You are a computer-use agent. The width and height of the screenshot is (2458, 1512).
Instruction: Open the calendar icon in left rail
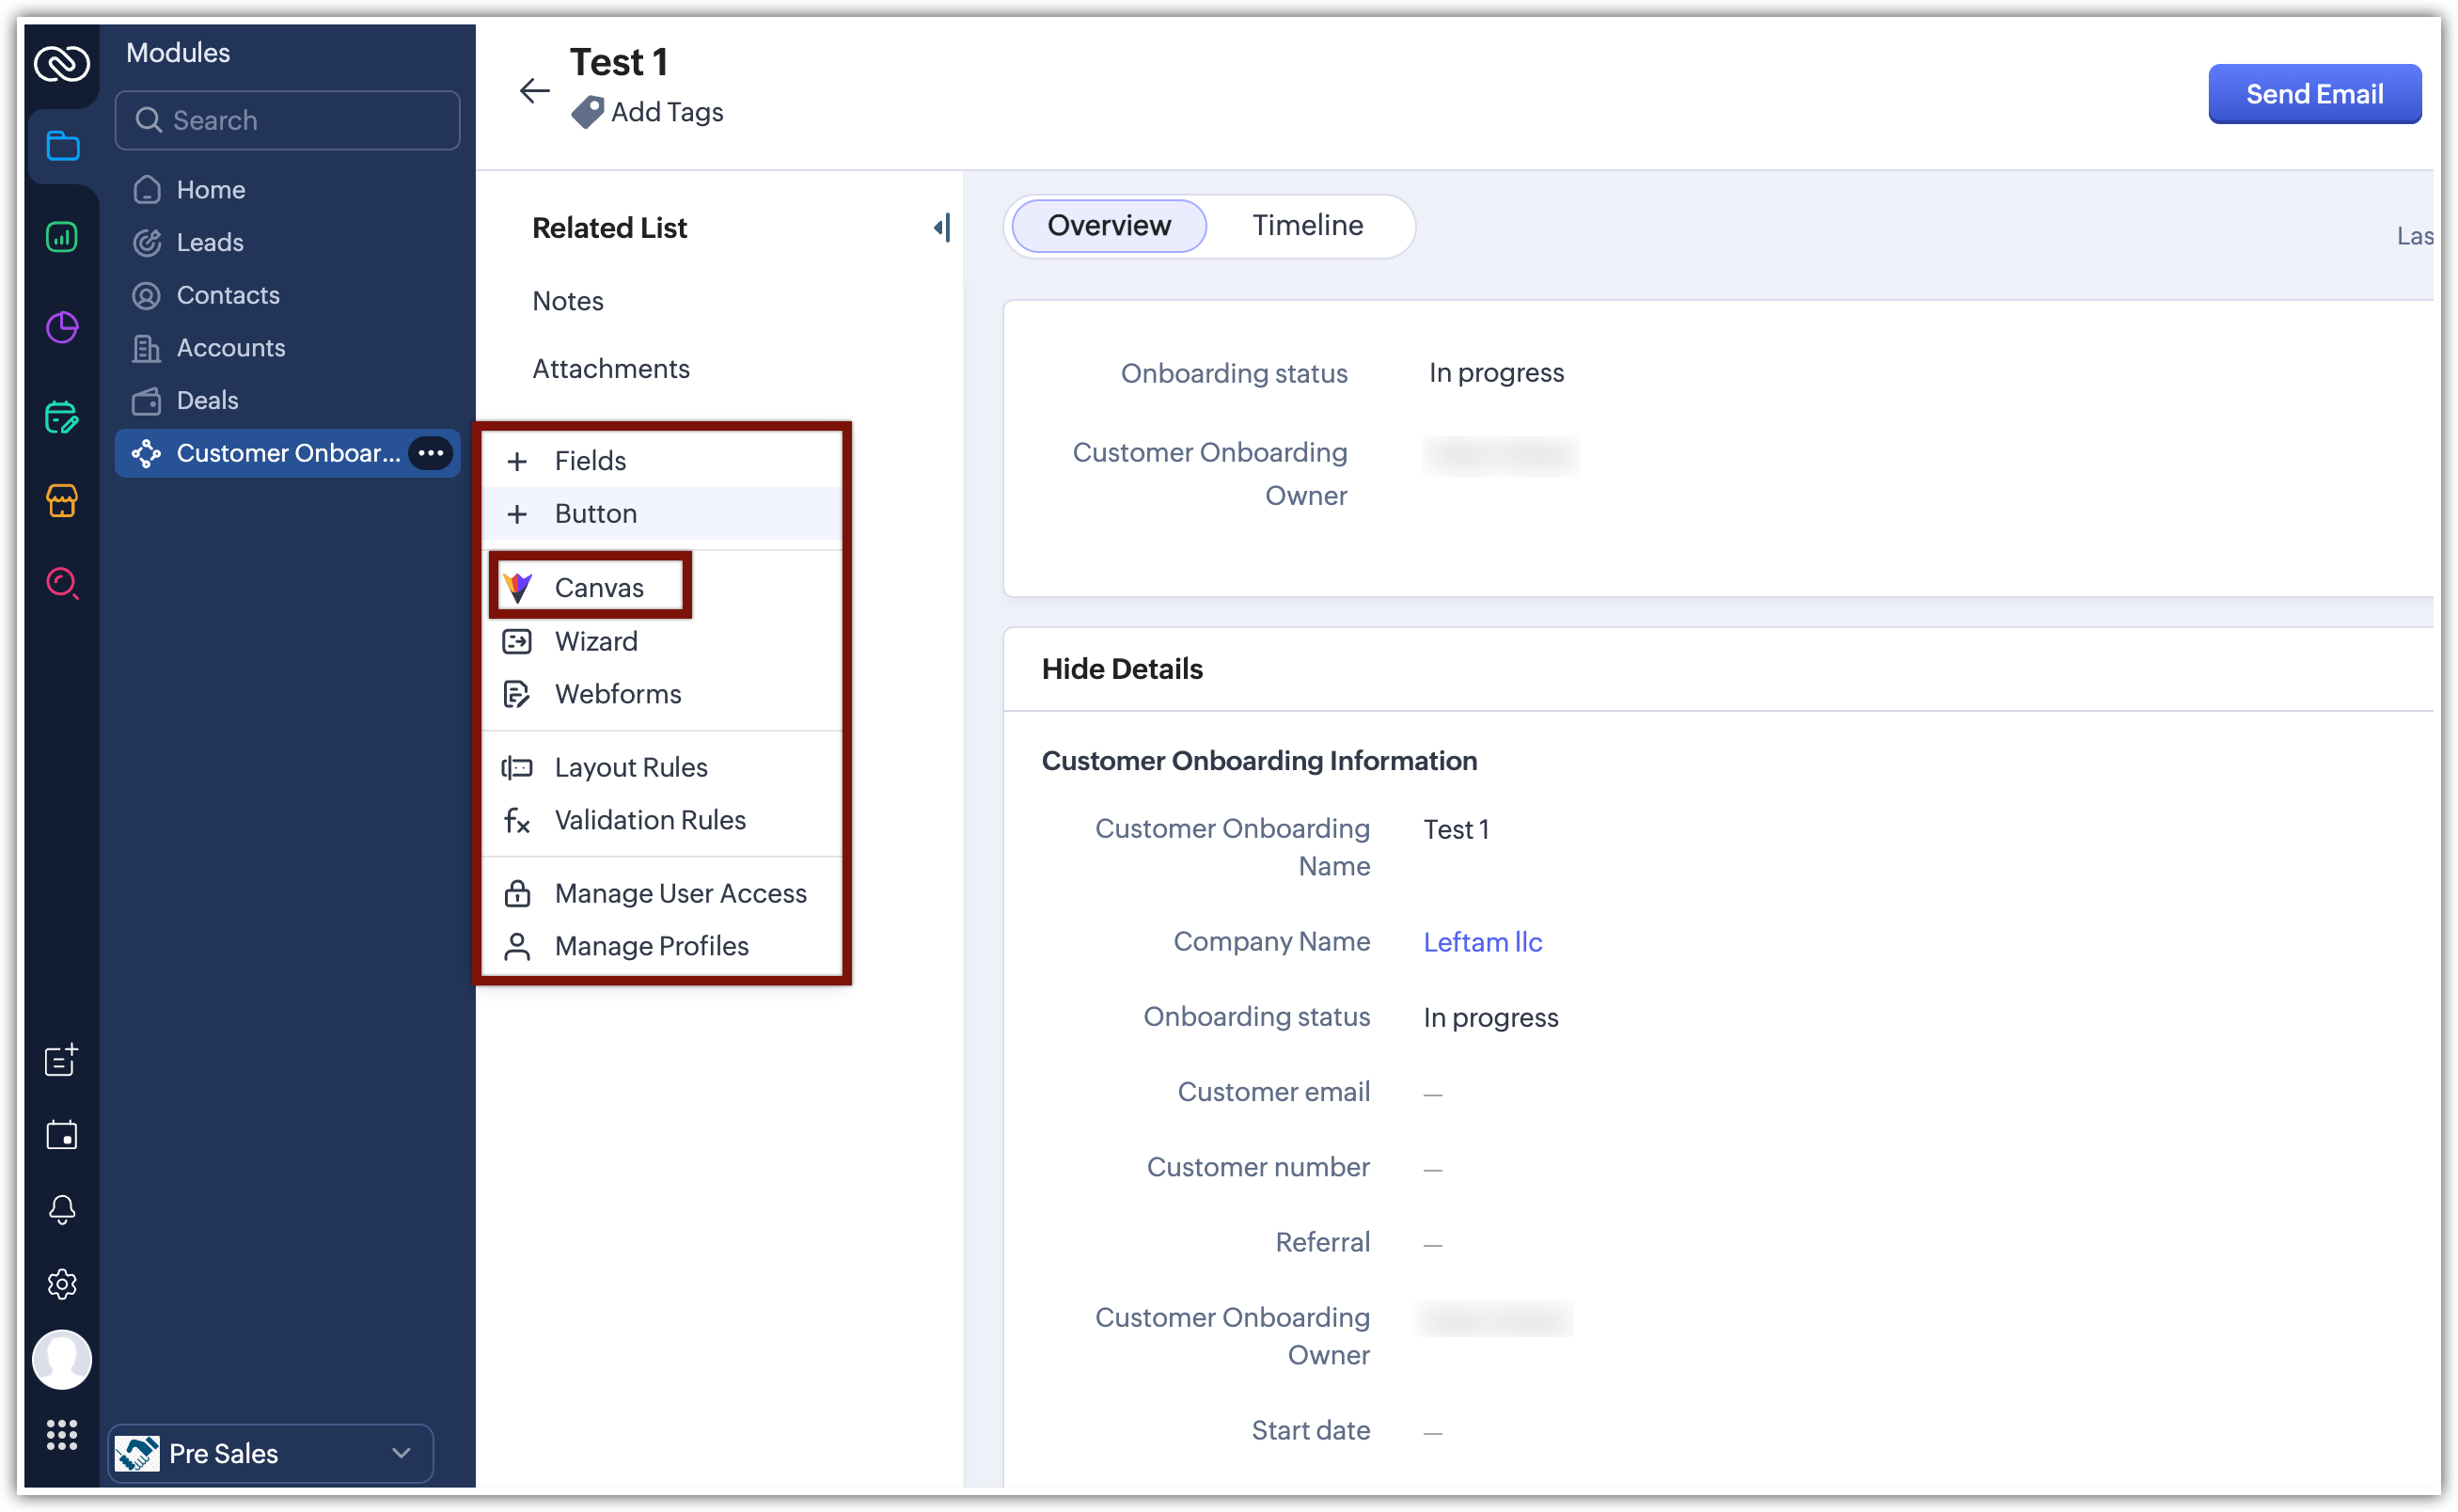pyautogui.click(x=62, y=1135)
